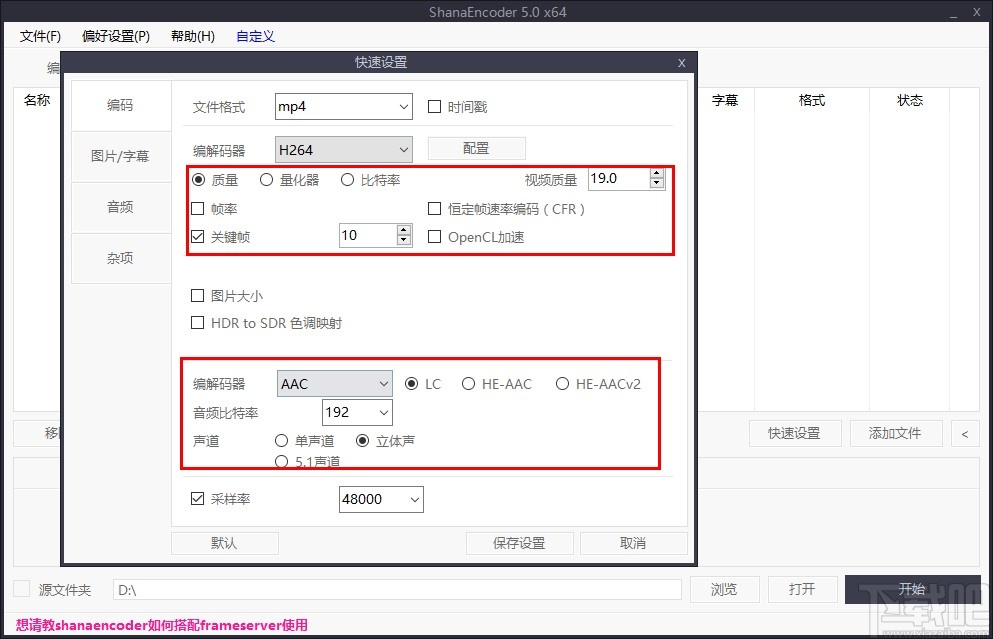Screen dimensions: 993x639
Task: Open the 自定义 menu
Action: click(x=255, y=36)
